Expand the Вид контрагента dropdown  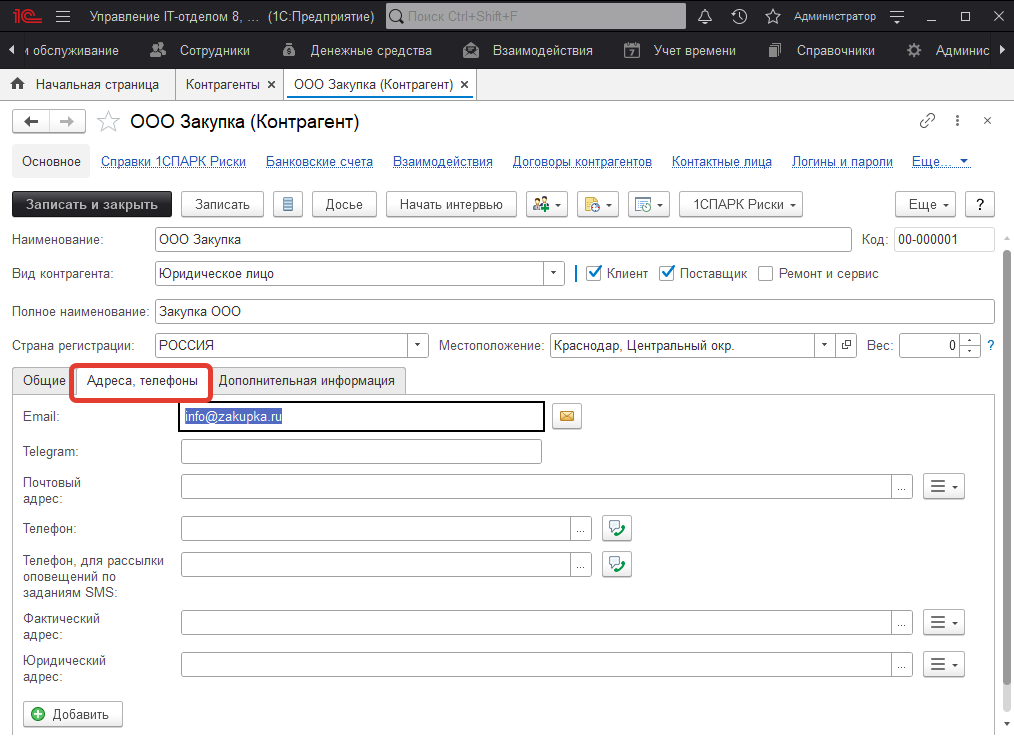coord(554,273)
